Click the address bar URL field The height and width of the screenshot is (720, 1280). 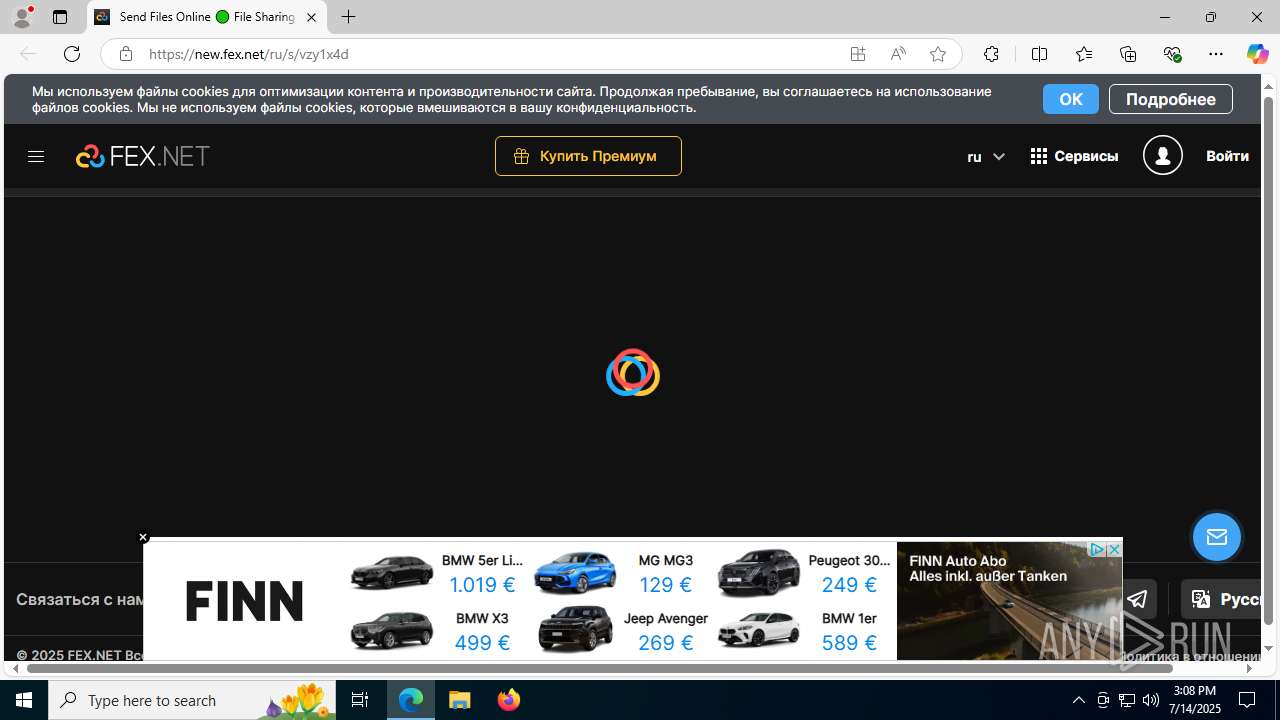(x=490, y=54)
